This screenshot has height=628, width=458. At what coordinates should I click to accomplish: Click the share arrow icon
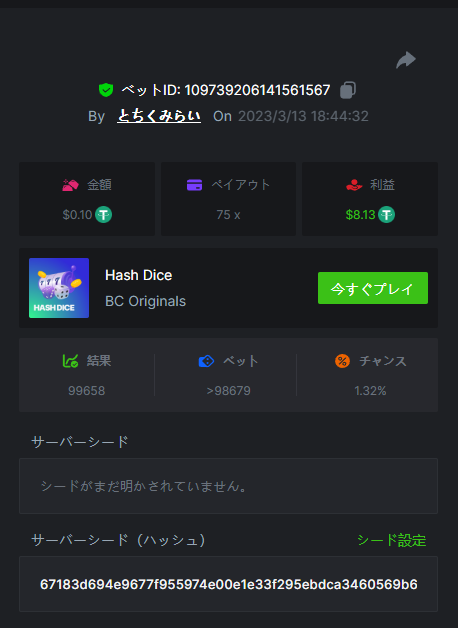click(x=406, y=60)
